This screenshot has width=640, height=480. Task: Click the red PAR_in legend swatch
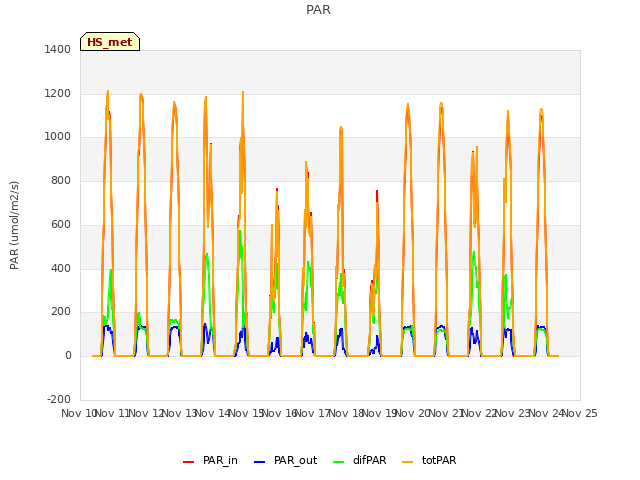189,462
